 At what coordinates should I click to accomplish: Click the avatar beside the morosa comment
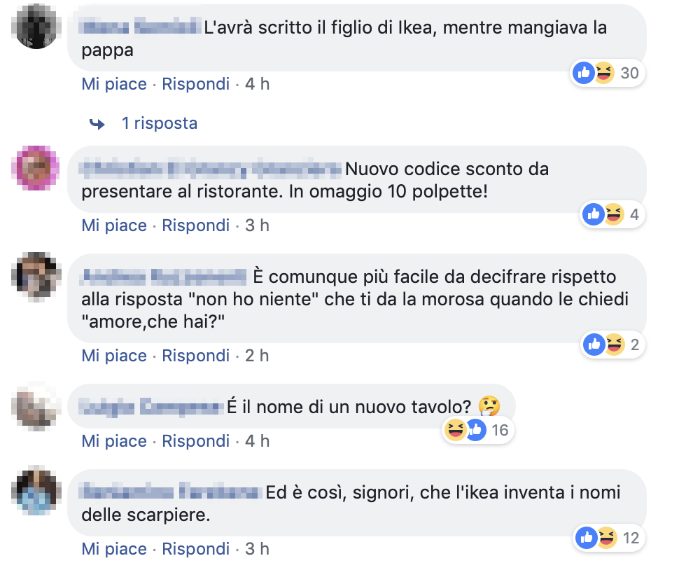(x=36, y=276)
